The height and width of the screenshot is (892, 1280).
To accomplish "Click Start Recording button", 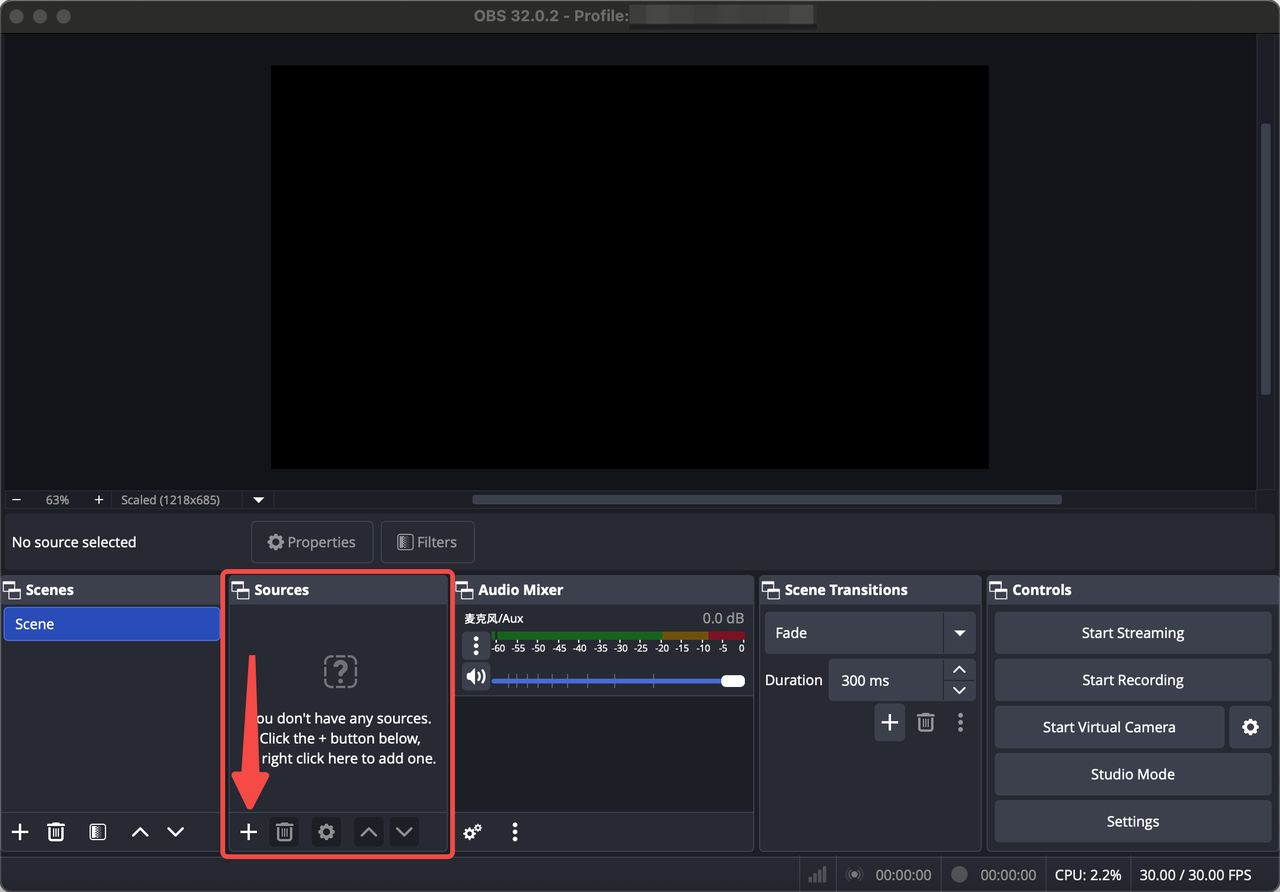I will coord(1132,680).
